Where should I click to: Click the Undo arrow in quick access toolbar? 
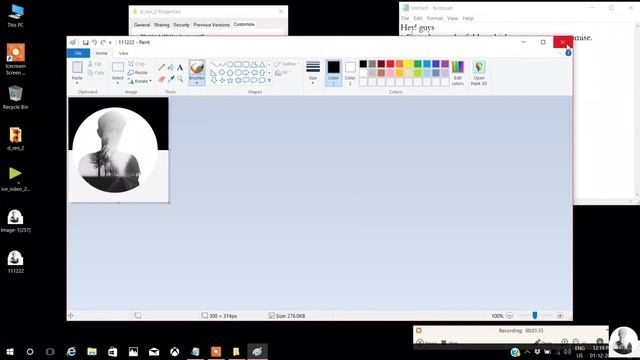pyautogui.click(x=94, y=42)
